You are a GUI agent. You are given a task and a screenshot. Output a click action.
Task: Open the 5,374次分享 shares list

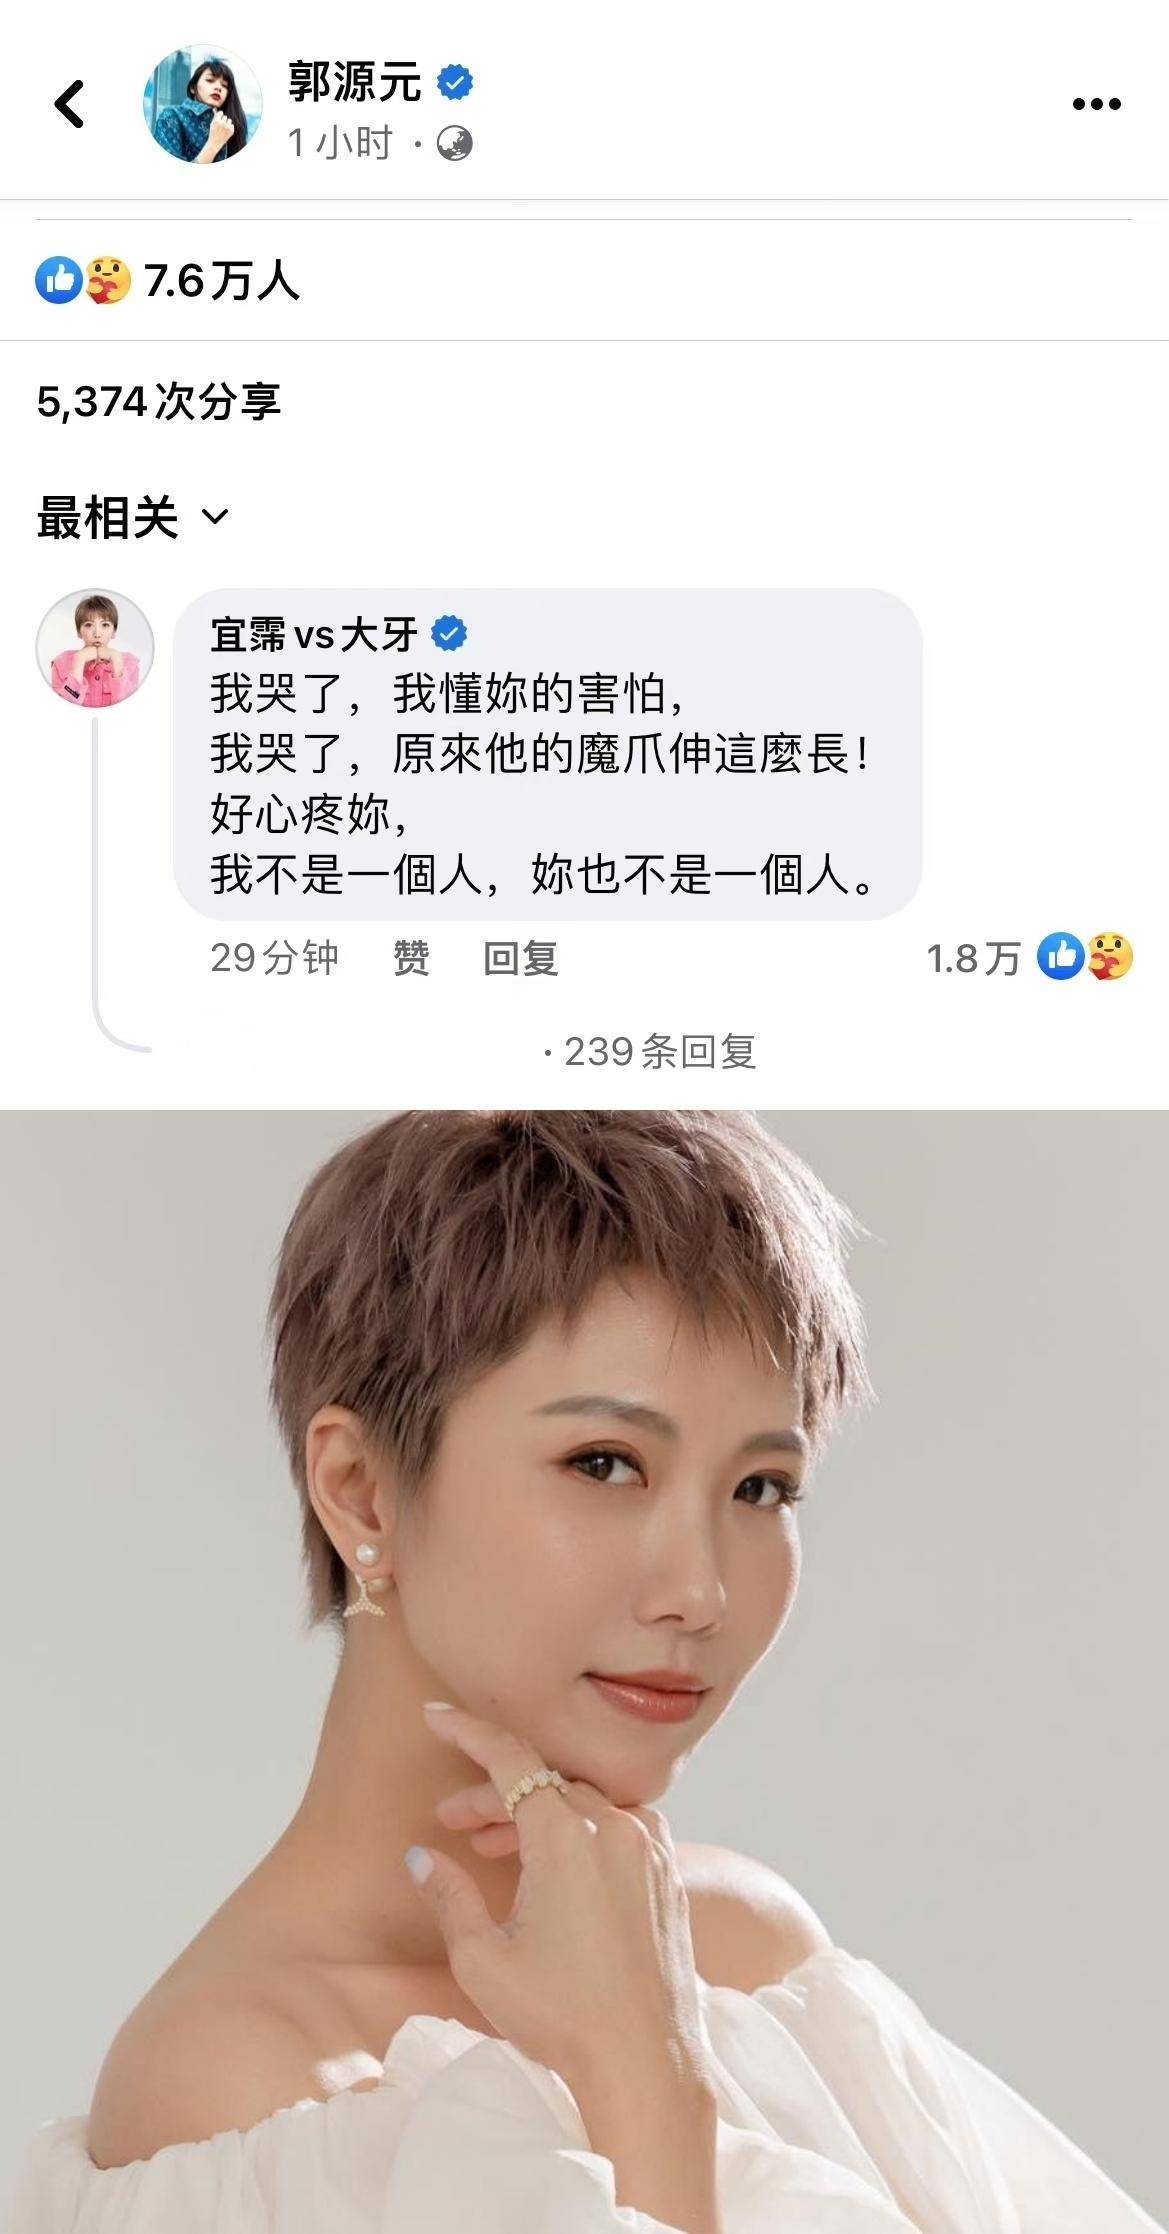pos(158,402)
